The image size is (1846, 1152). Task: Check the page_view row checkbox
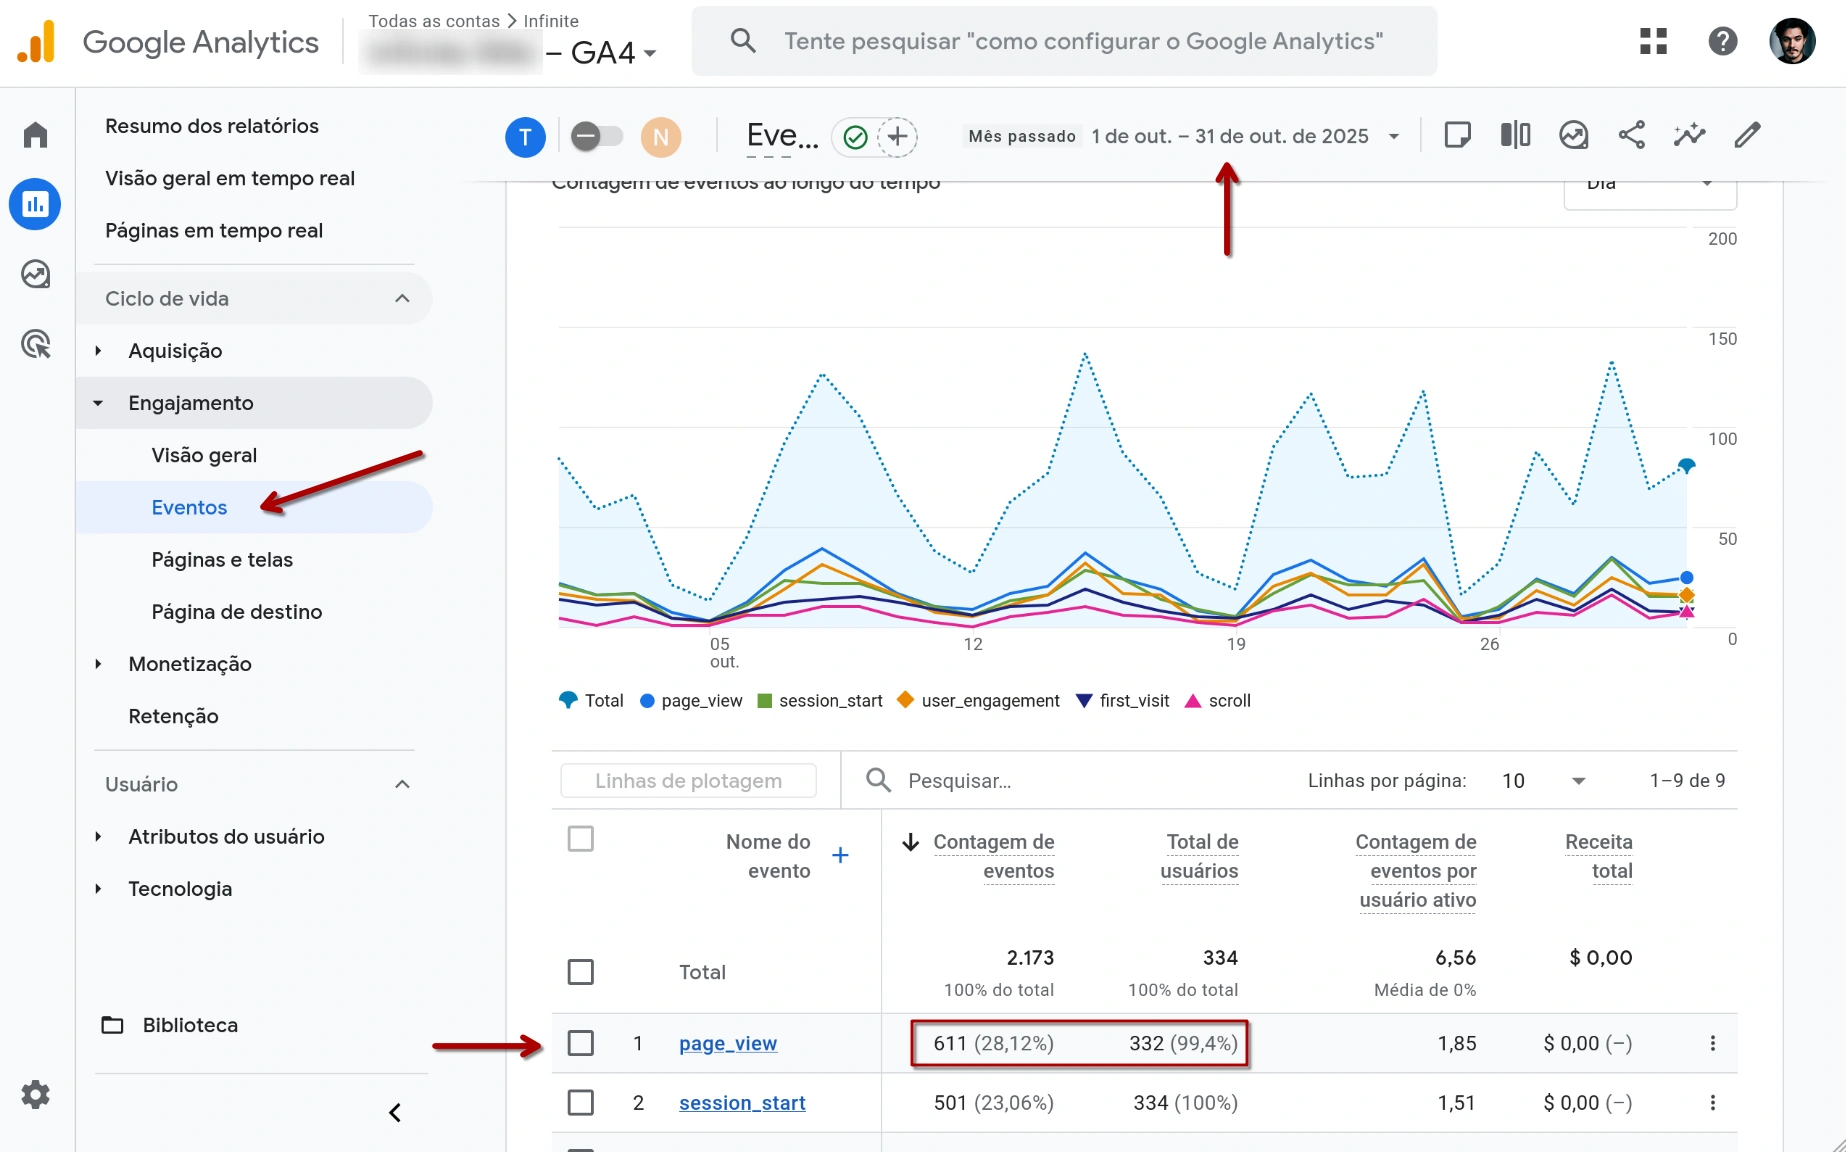(580, 1042)
